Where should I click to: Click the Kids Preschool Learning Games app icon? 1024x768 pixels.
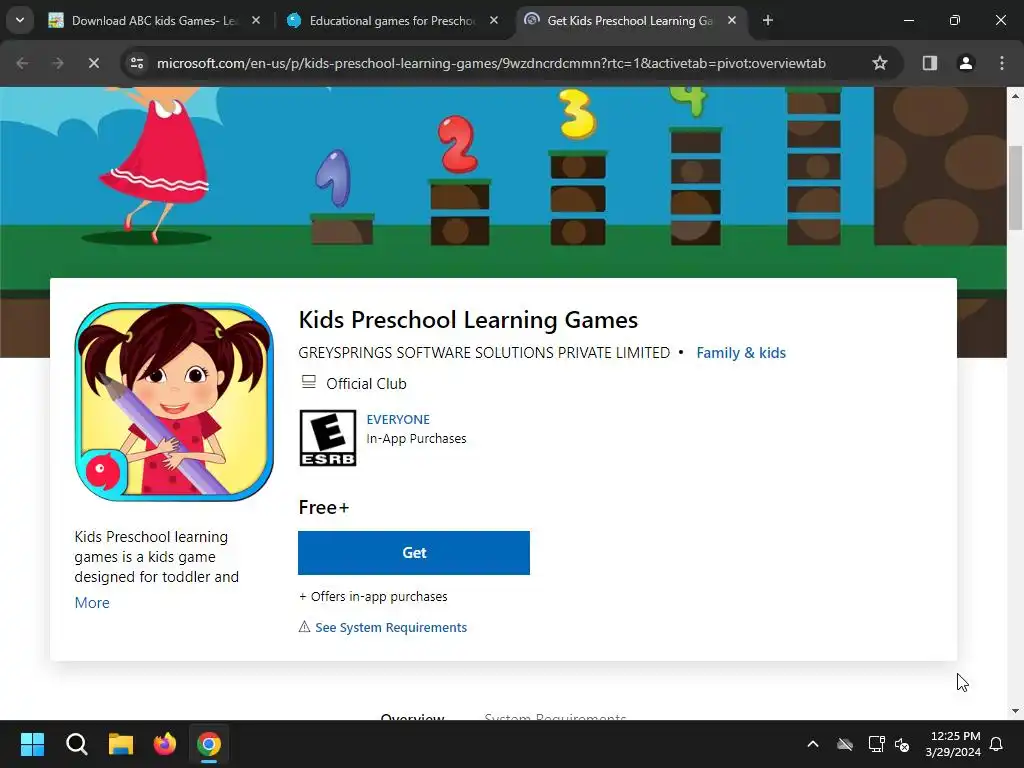pyautogui.click(x=174, y=402)
